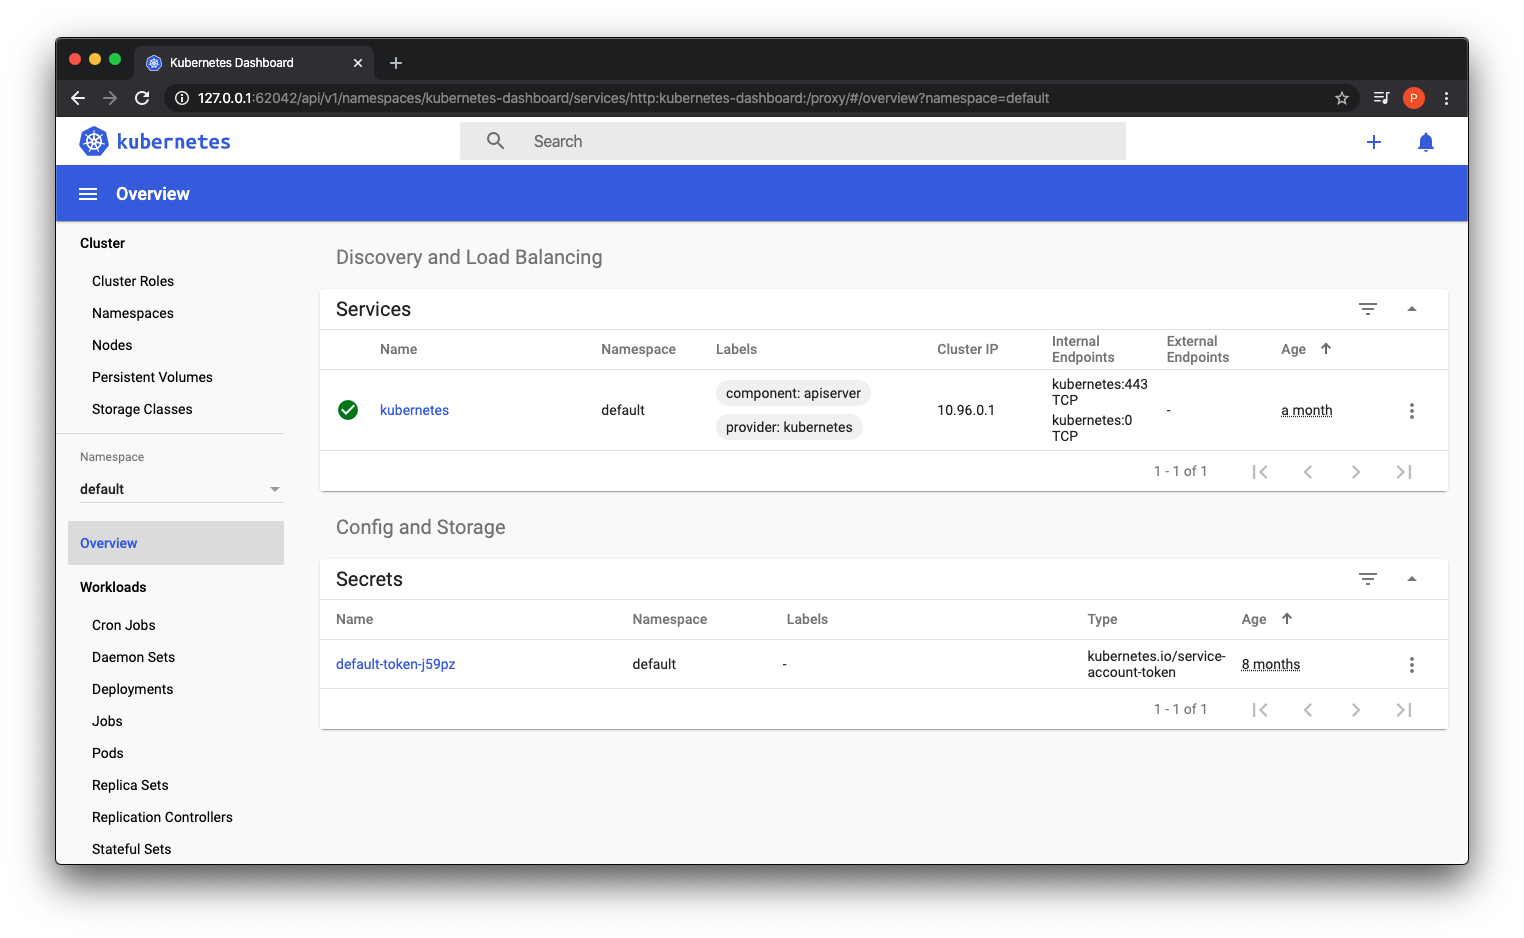This screenshot has width=1524, height=938.
Task: Select Namespaces in sidebar
Action: [133, 313]
